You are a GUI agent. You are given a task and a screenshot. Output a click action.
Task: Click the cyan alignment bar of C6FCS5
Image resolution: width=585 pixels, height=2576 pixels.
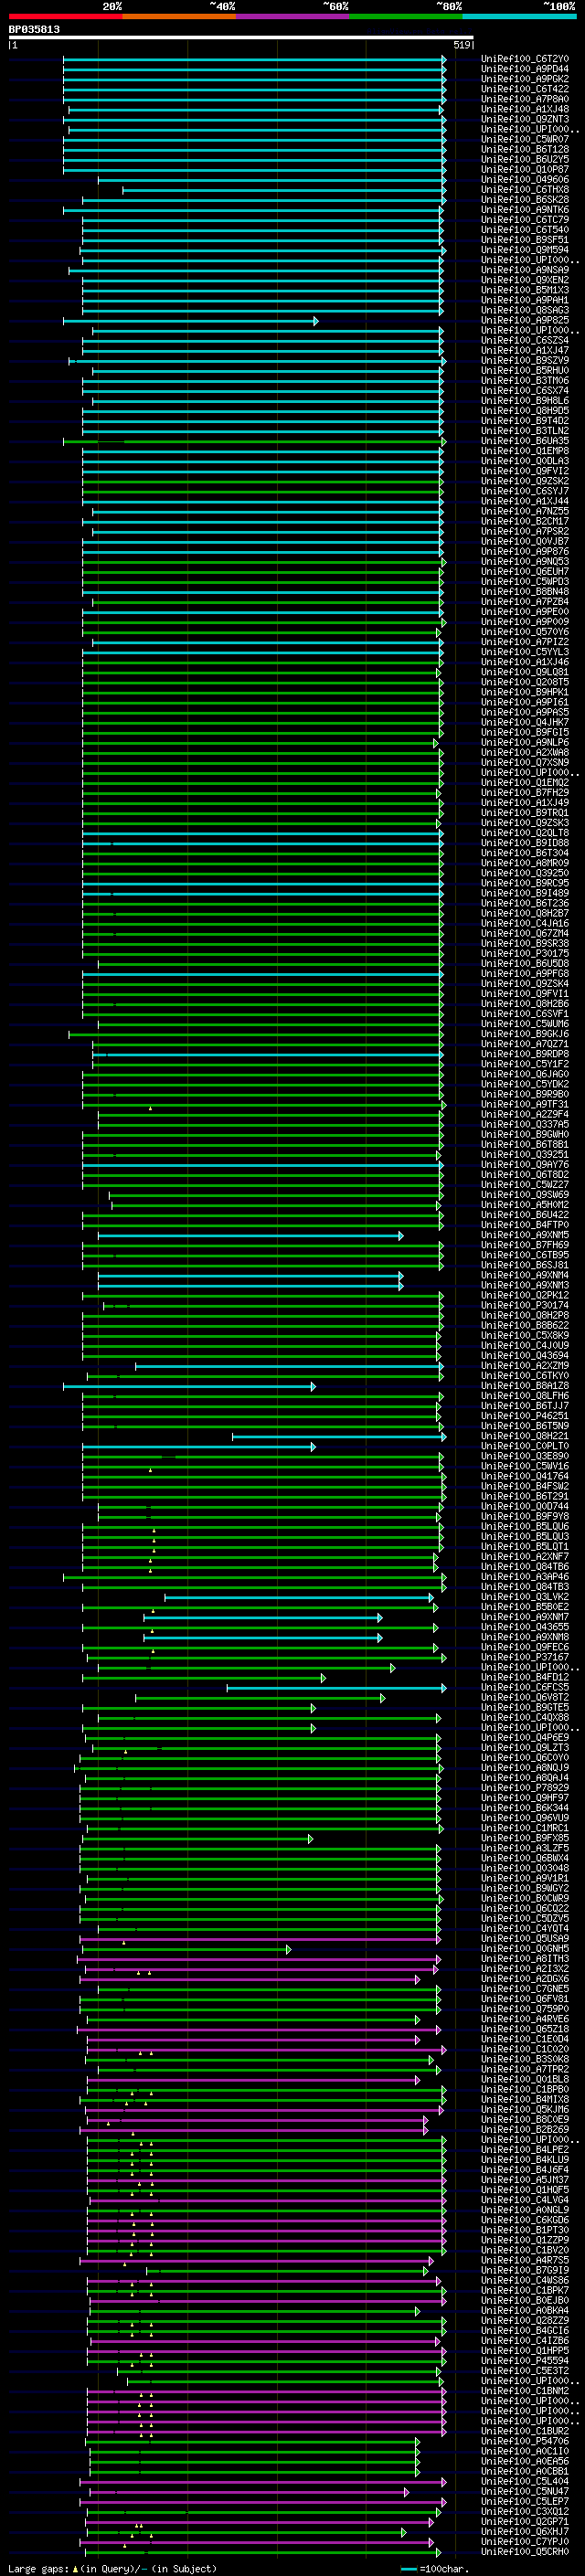(x=336, y=1688)
